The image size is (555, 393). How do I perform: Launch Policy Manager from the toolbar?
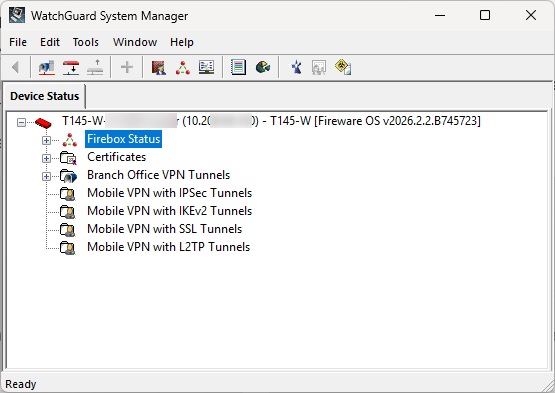coord(159,67)
